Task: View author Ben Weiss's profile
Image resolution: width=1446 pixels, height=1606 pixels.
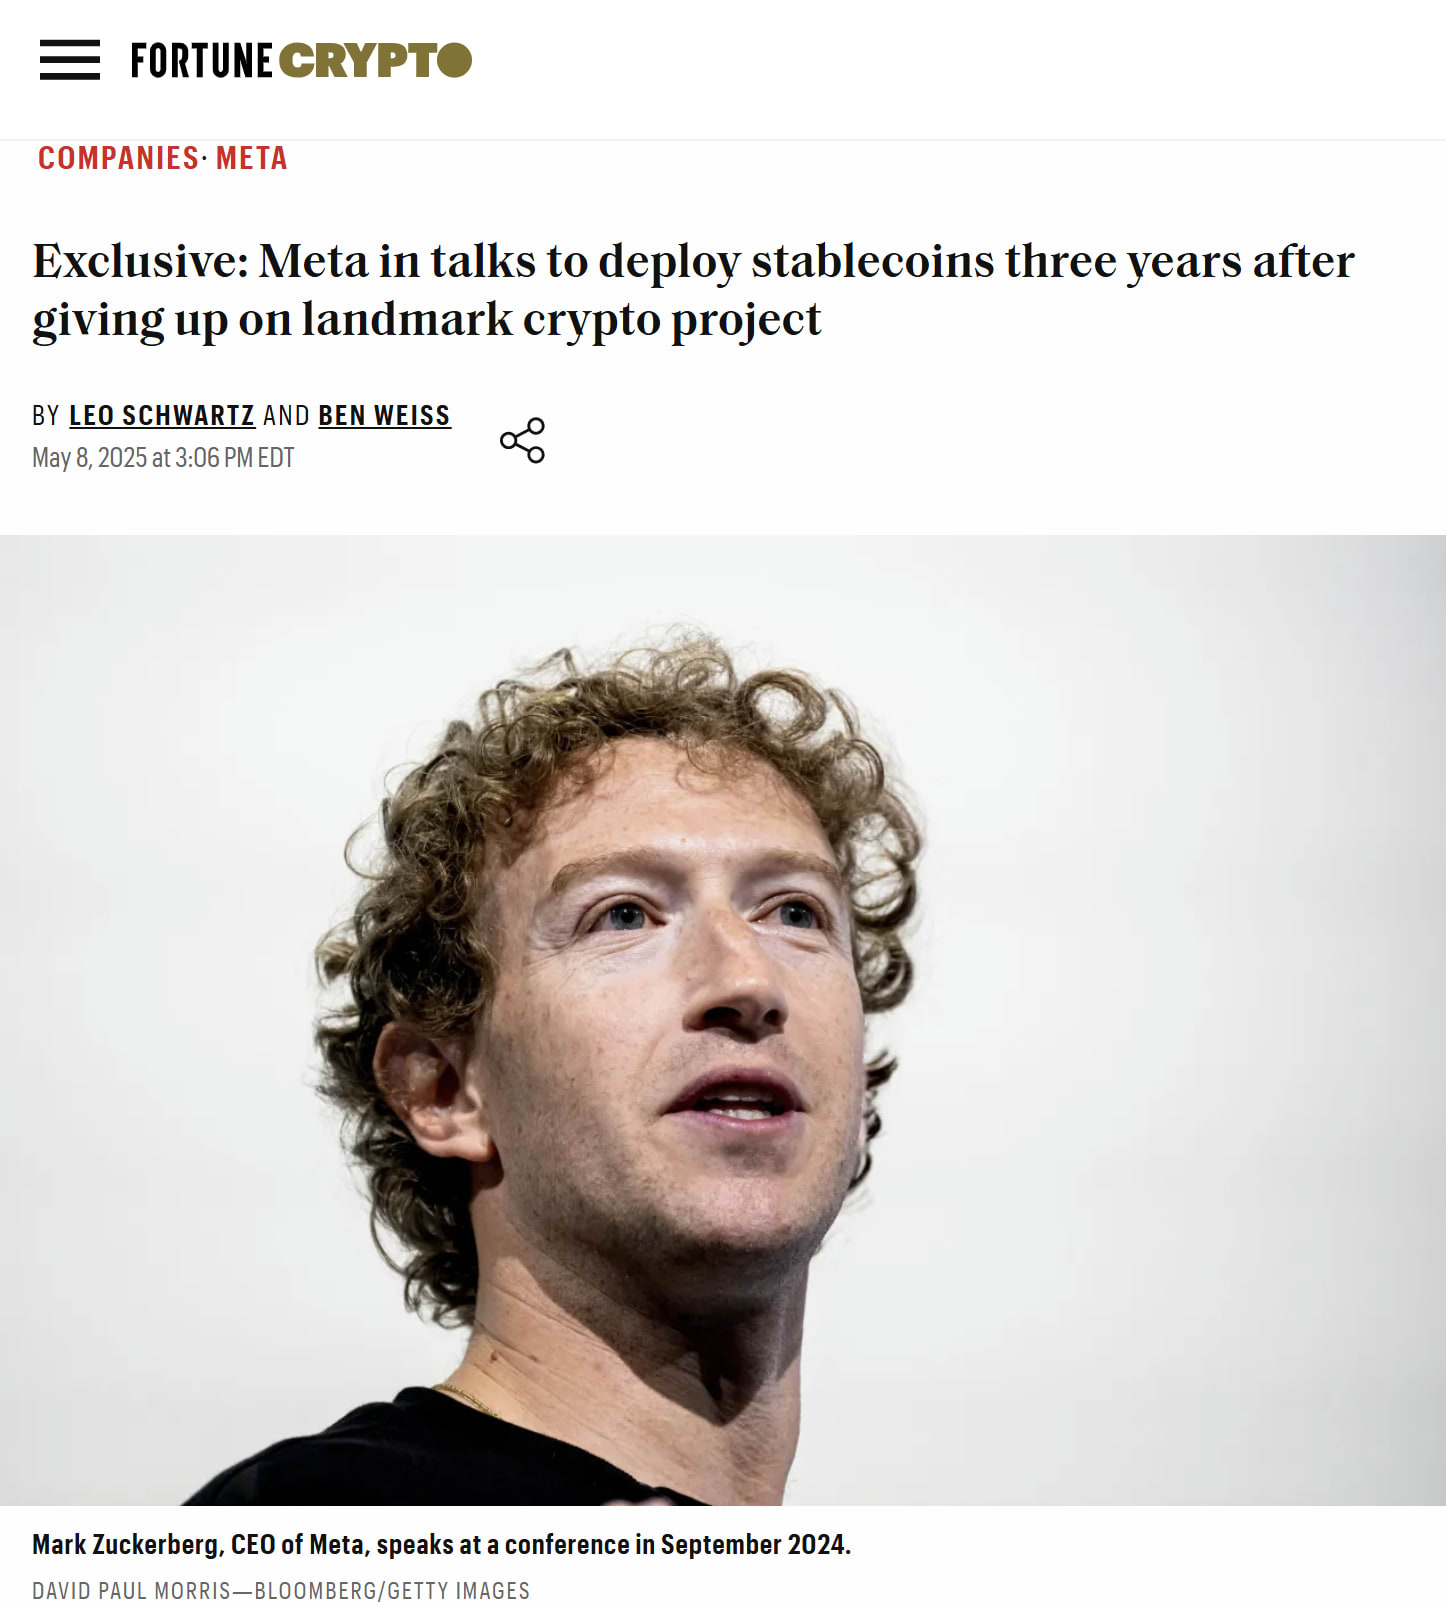Action: click(x=385, y=416)
